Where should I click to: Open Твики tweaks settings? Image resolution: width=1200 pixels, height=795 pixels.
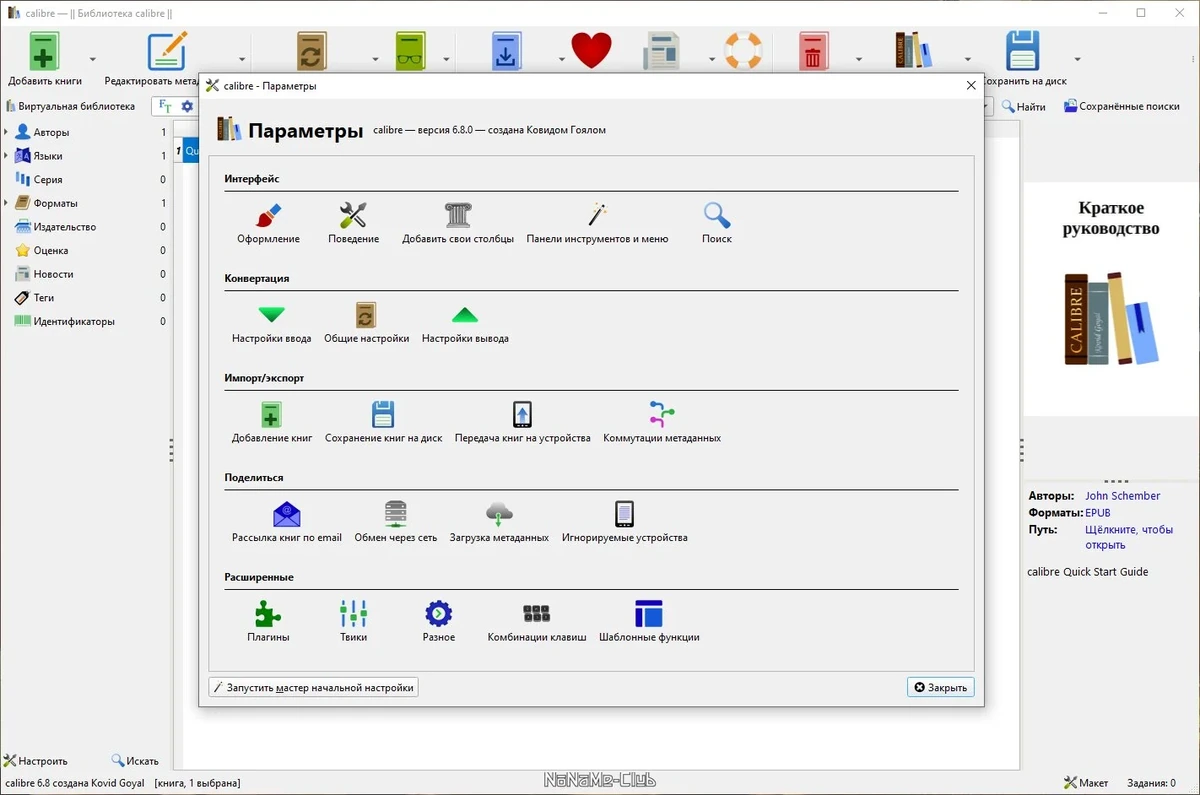tap(353, 621)
